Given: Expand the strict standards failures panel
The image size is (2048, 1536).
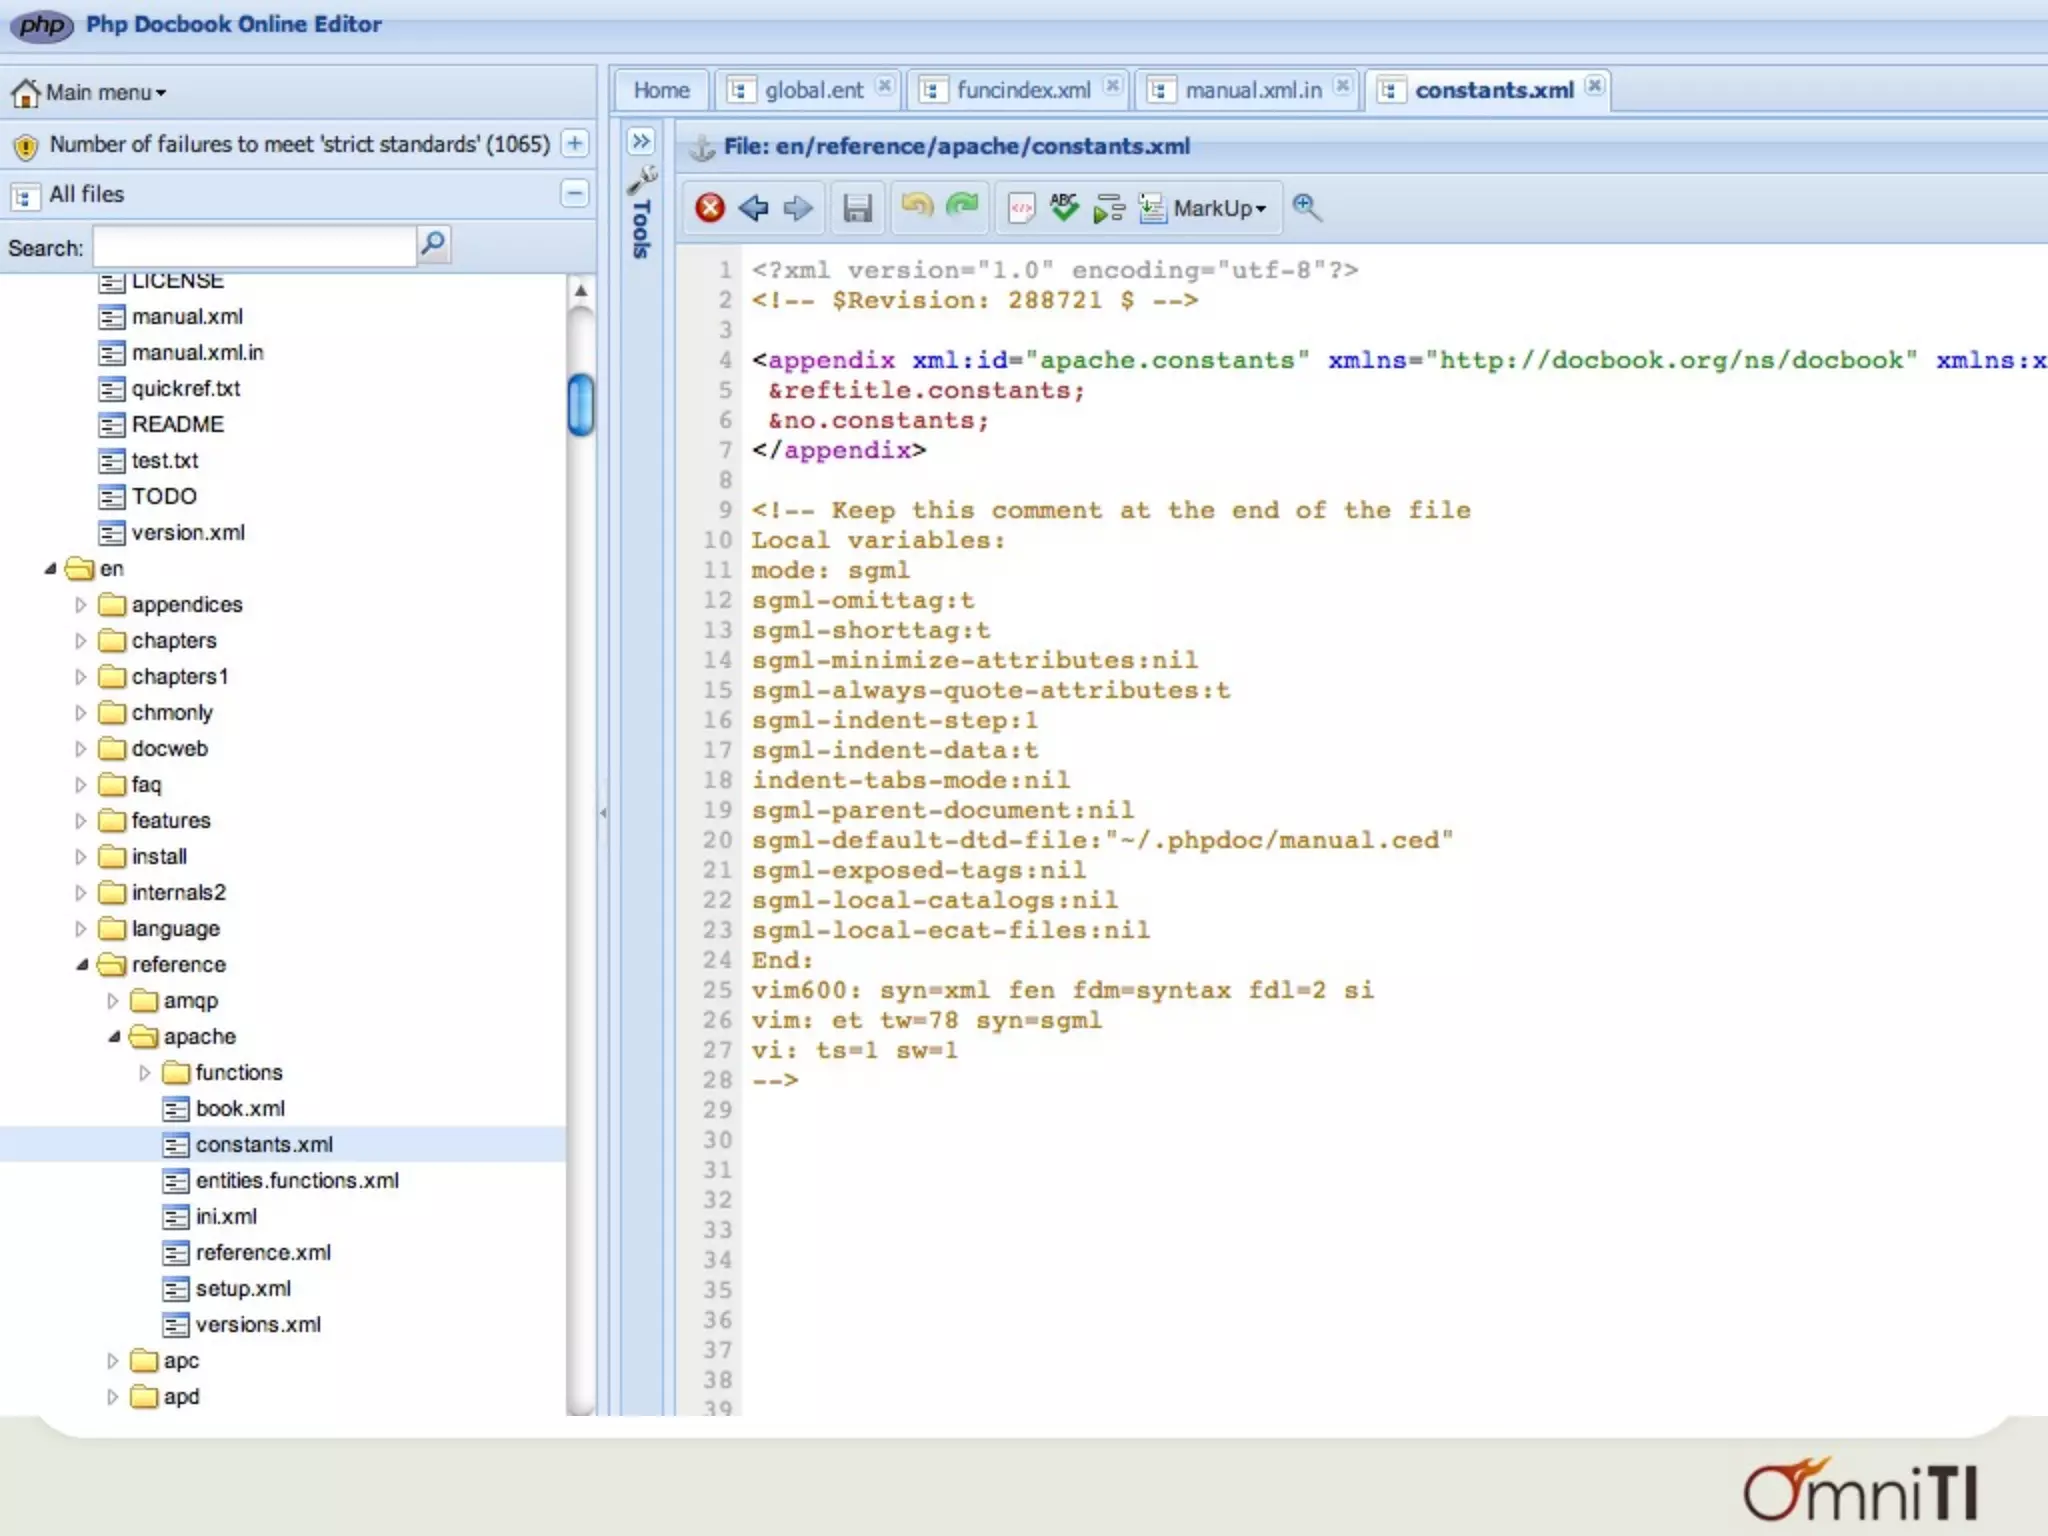Looking at the screenshot, I should 575,144.
